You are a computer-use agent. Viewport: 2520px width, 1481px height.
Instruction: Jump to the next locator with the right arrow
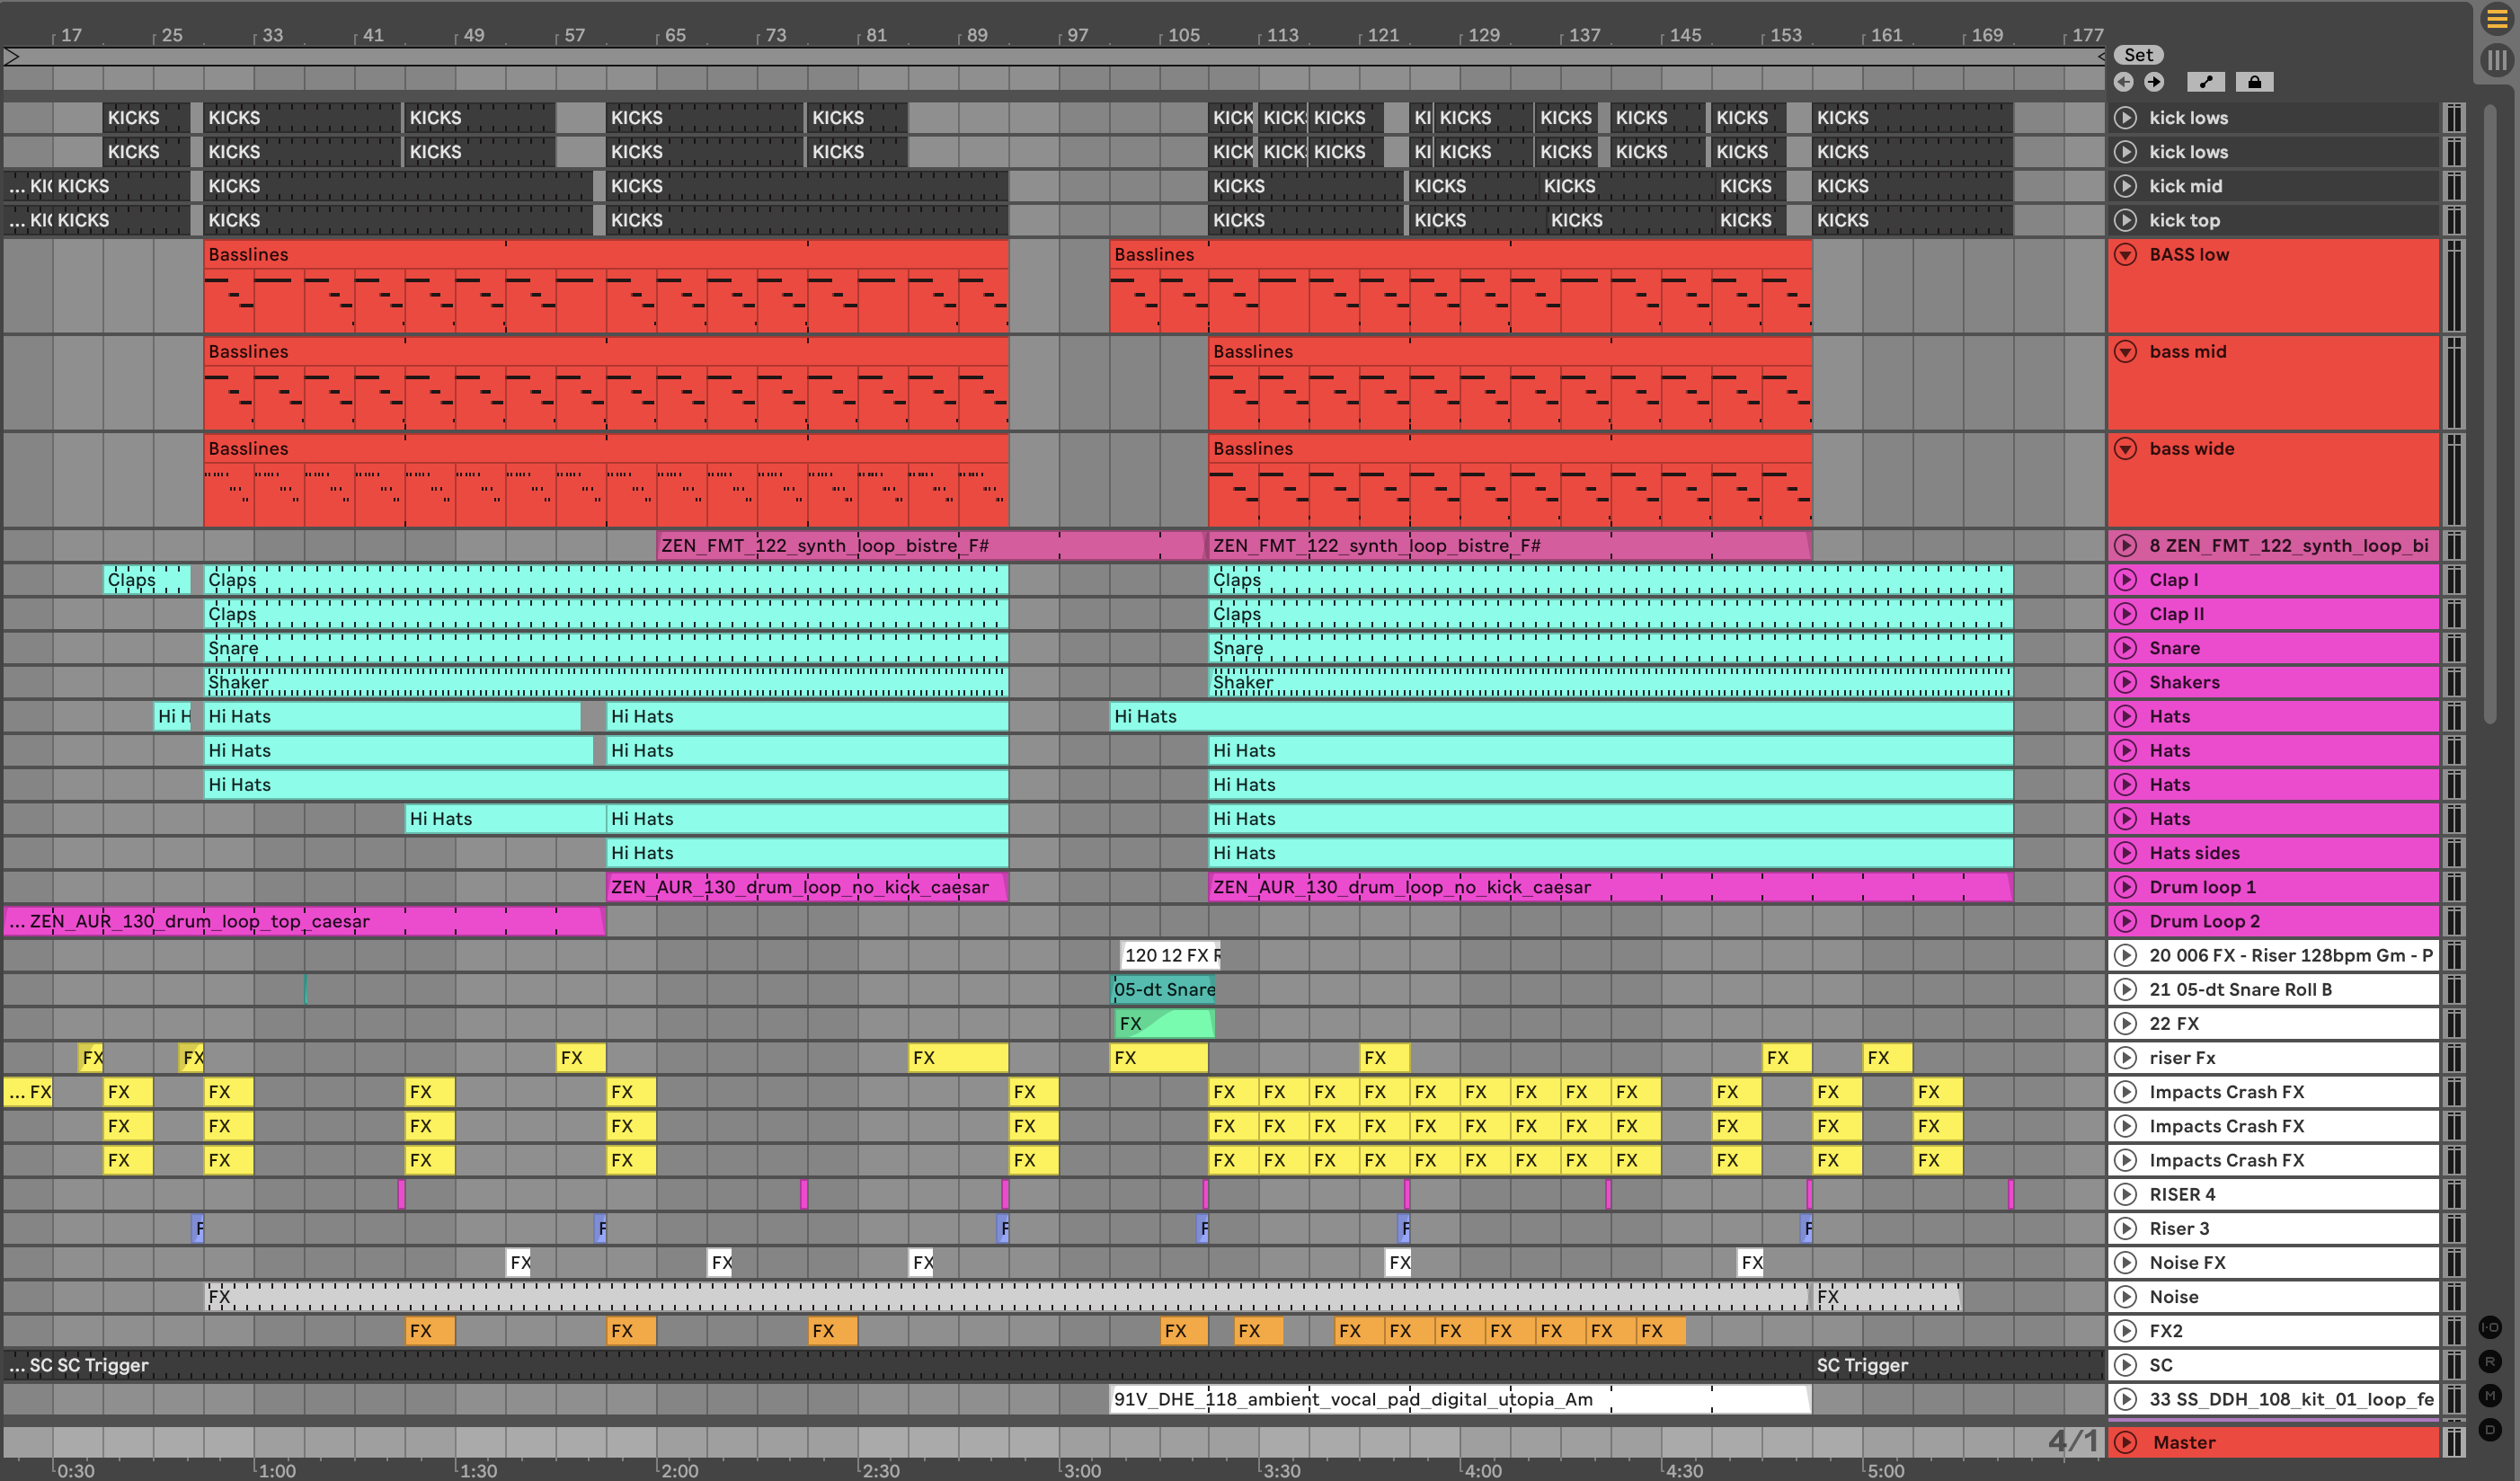pos(2154,82)
